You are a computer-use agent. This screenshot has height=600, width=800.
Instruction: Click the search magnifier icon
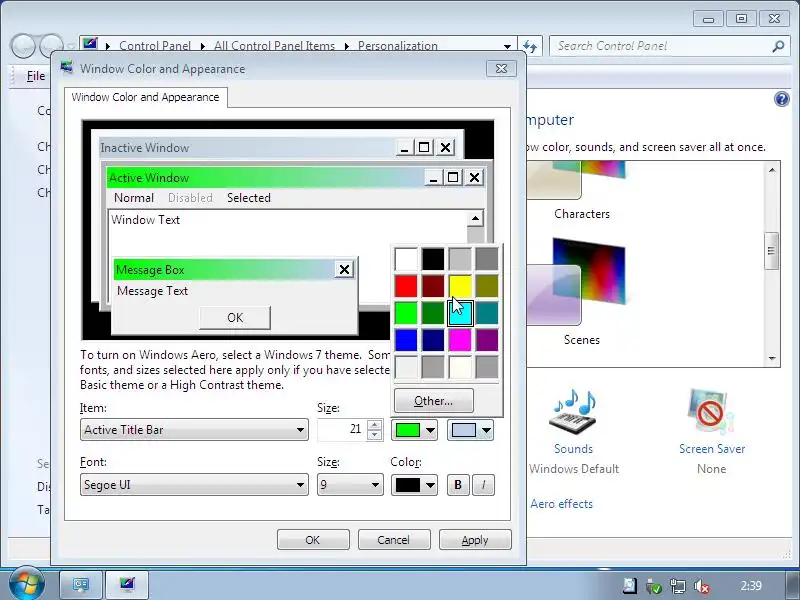[778, 46]
